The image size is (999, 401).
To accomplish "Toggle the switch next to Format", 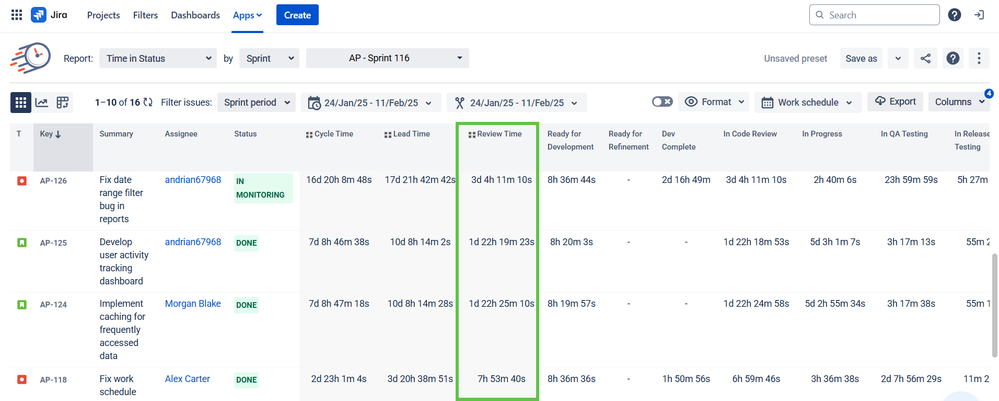I will 662,102.
